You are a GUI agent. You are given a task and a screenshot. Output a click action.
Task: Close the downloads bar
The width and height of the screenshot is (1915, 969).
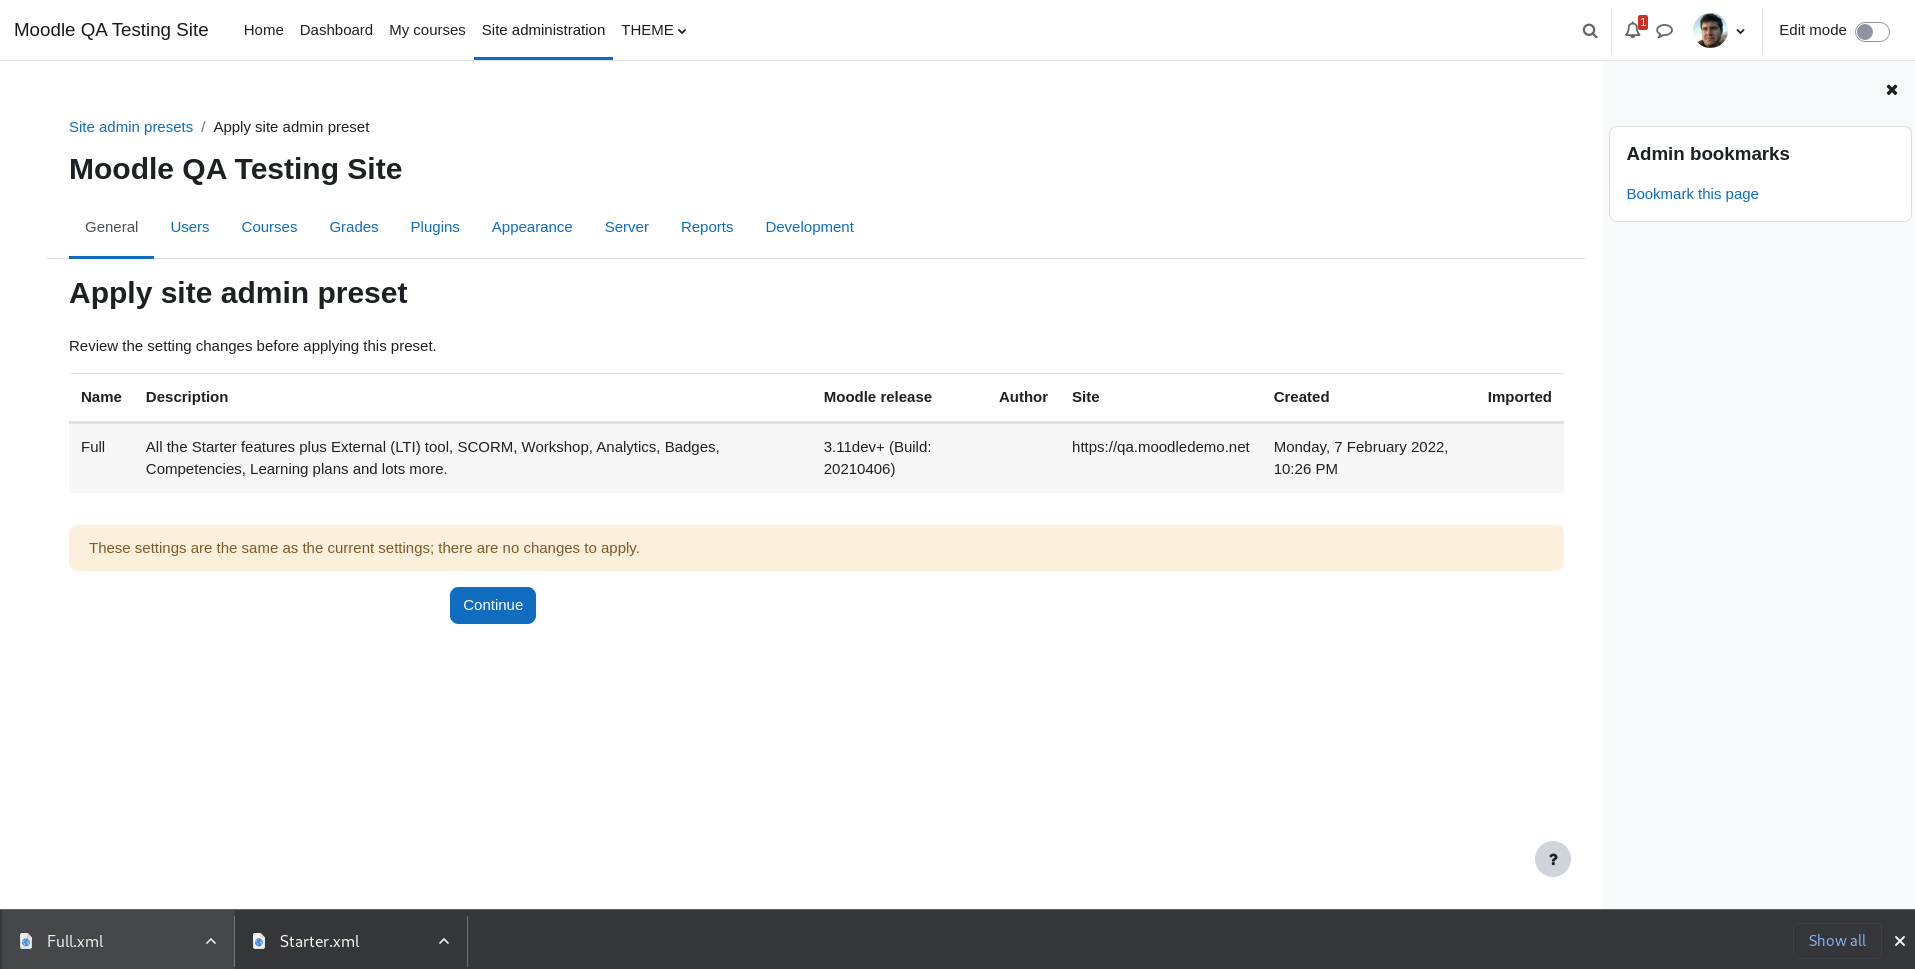click(1900, 941)
